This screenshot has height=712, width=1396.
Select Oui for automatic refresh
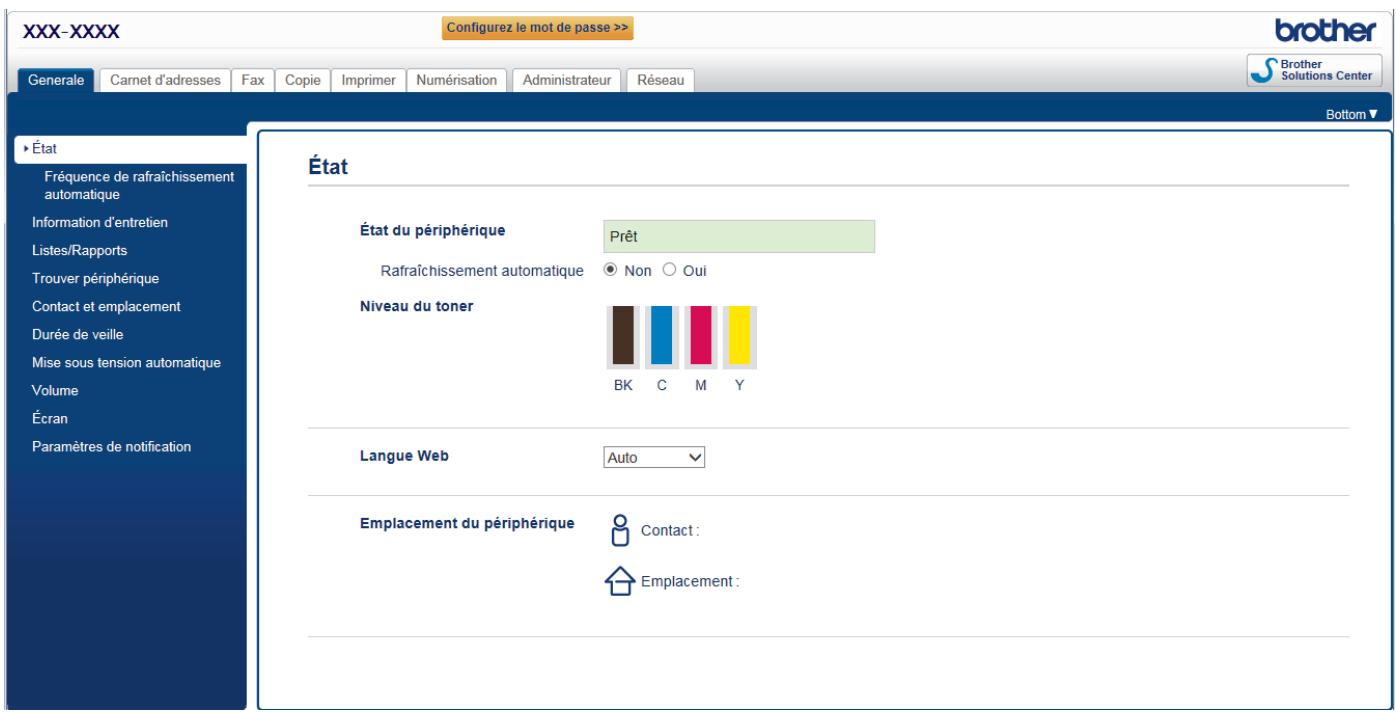point(669,270)
